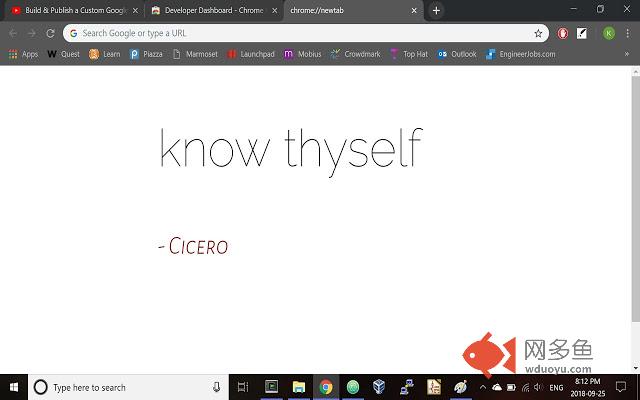Open the paint palette app in taskbar

[460, 387]
